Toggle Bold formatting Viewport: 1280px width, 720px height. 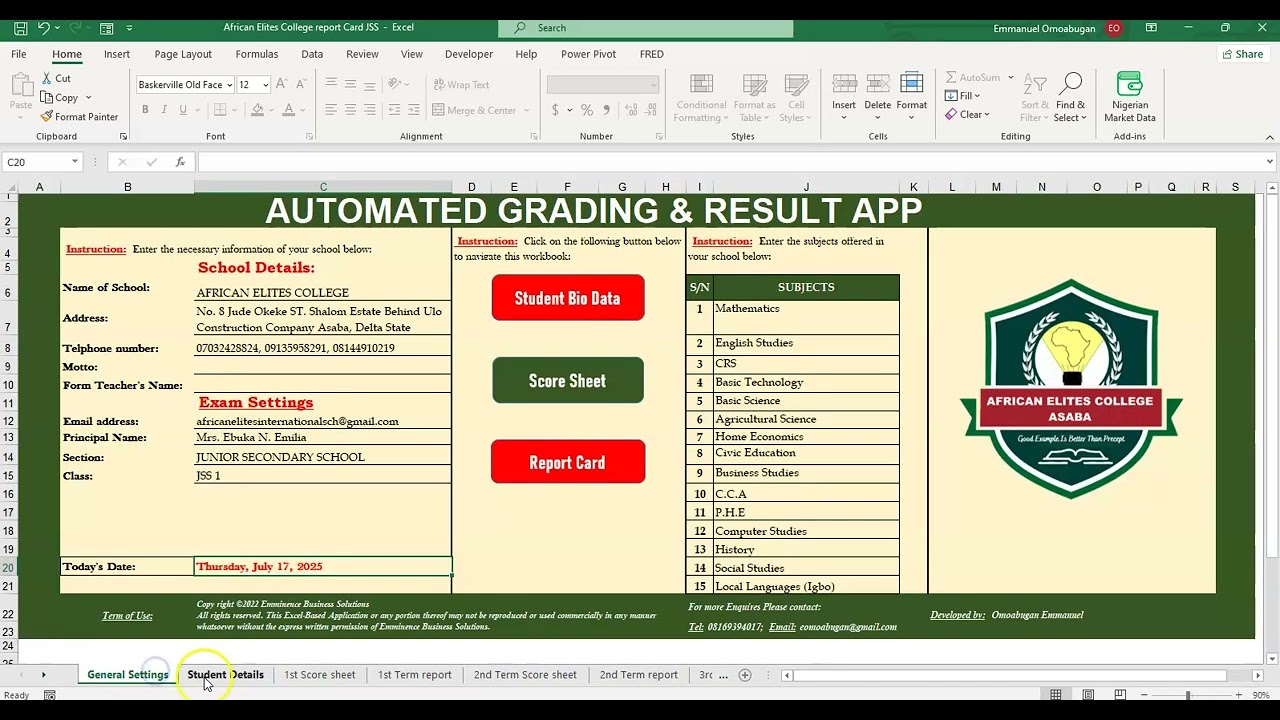(145, 110)
